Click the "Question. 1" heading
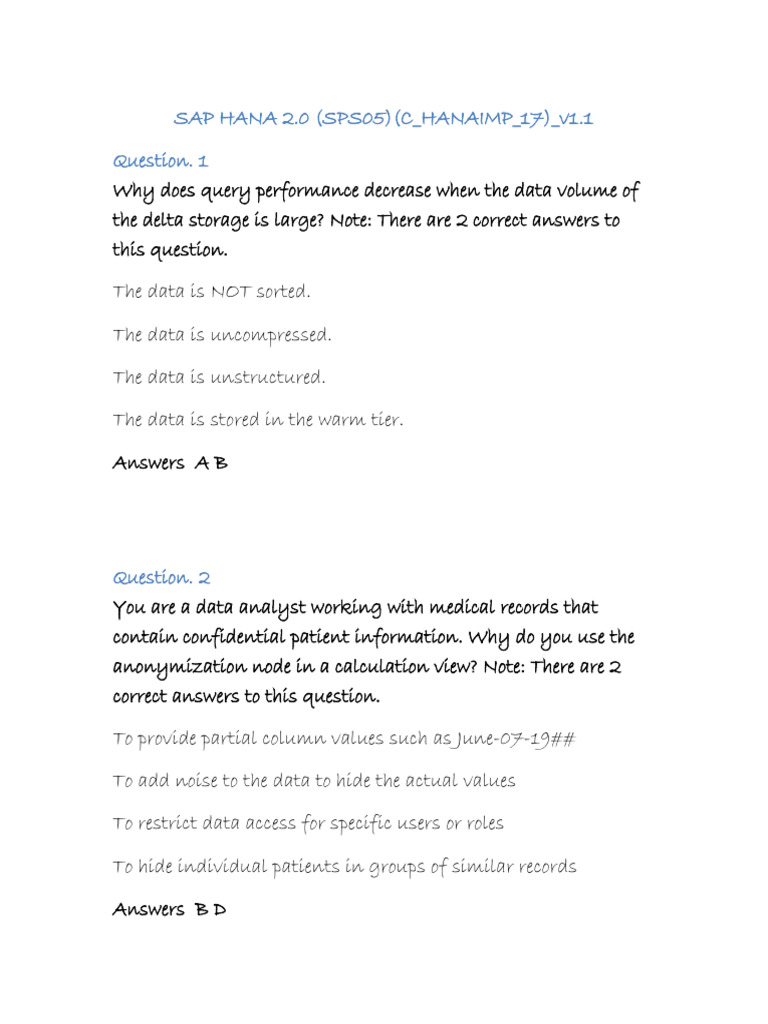 tap(160, 161)
